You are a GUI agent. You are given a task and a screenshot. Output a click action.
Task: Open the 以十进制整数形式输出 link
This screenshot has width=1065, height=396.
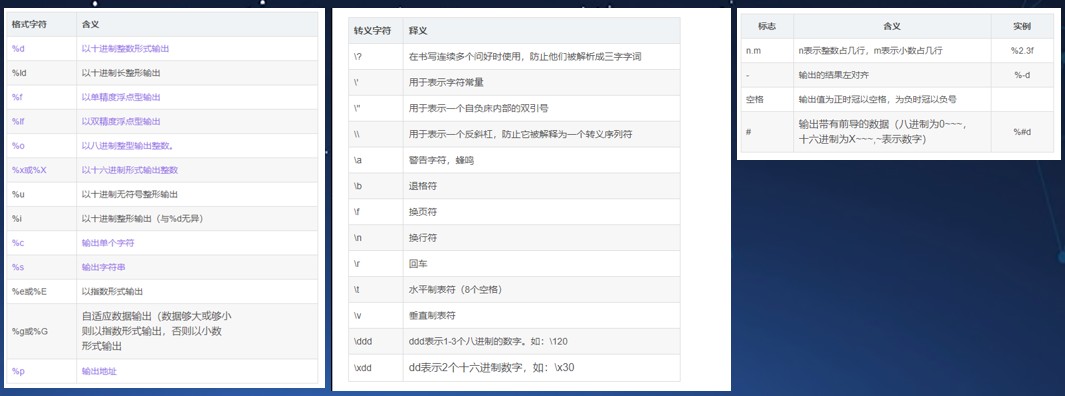[125, 48]
